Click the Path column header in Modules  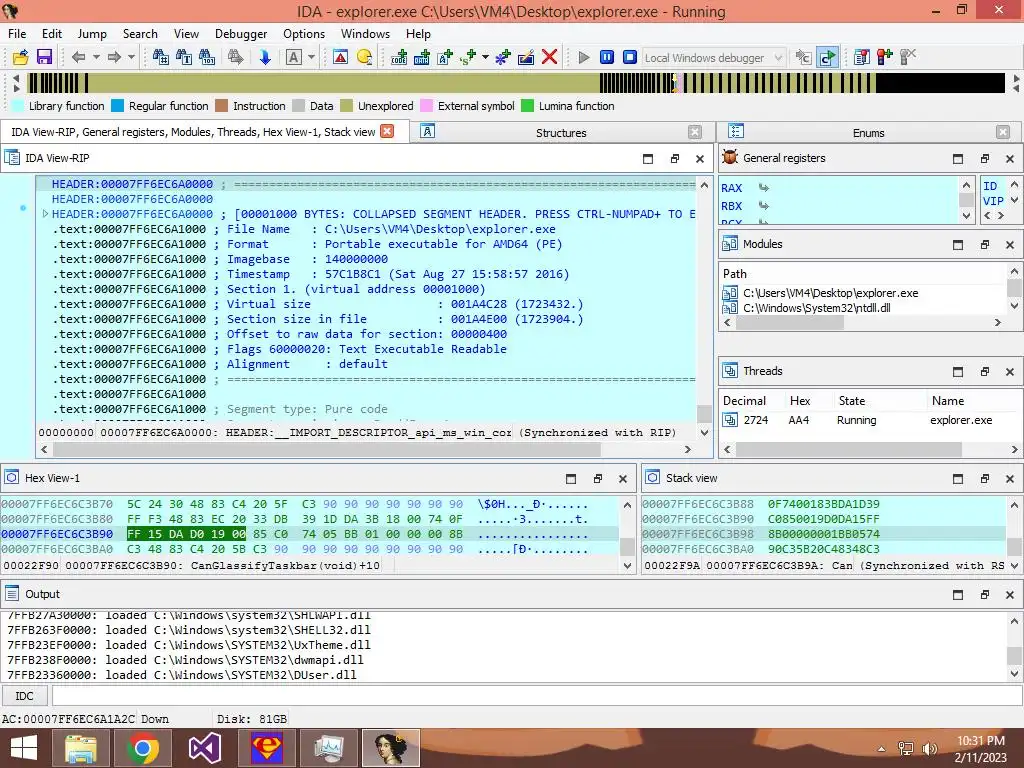click(x=735, y=274)
